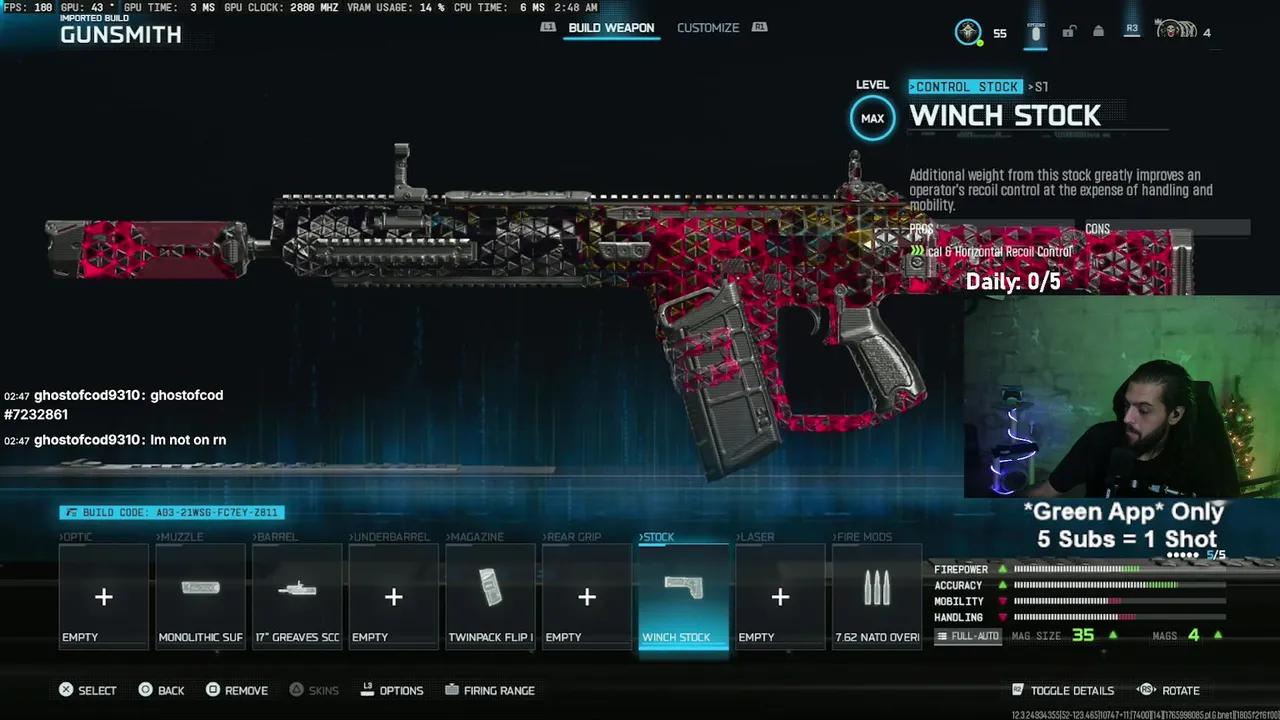Click the Control Stock category tag
The image size is (1280, 720).
click(965, 87)
